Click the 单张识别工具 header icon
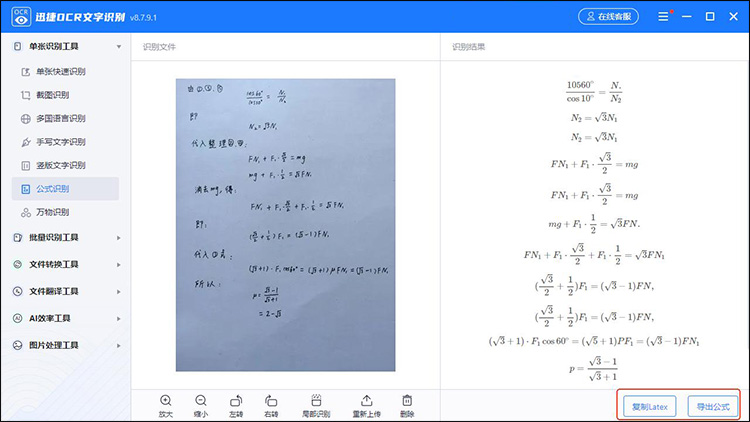Screen dimensions: 750x422 (x=18, y=46)
